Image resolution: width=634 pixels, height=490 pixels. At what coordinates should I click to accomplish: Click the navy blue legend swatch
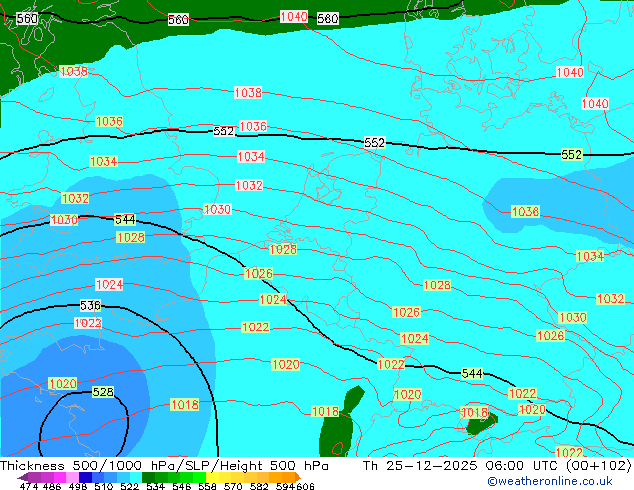[x=85, y=477]
